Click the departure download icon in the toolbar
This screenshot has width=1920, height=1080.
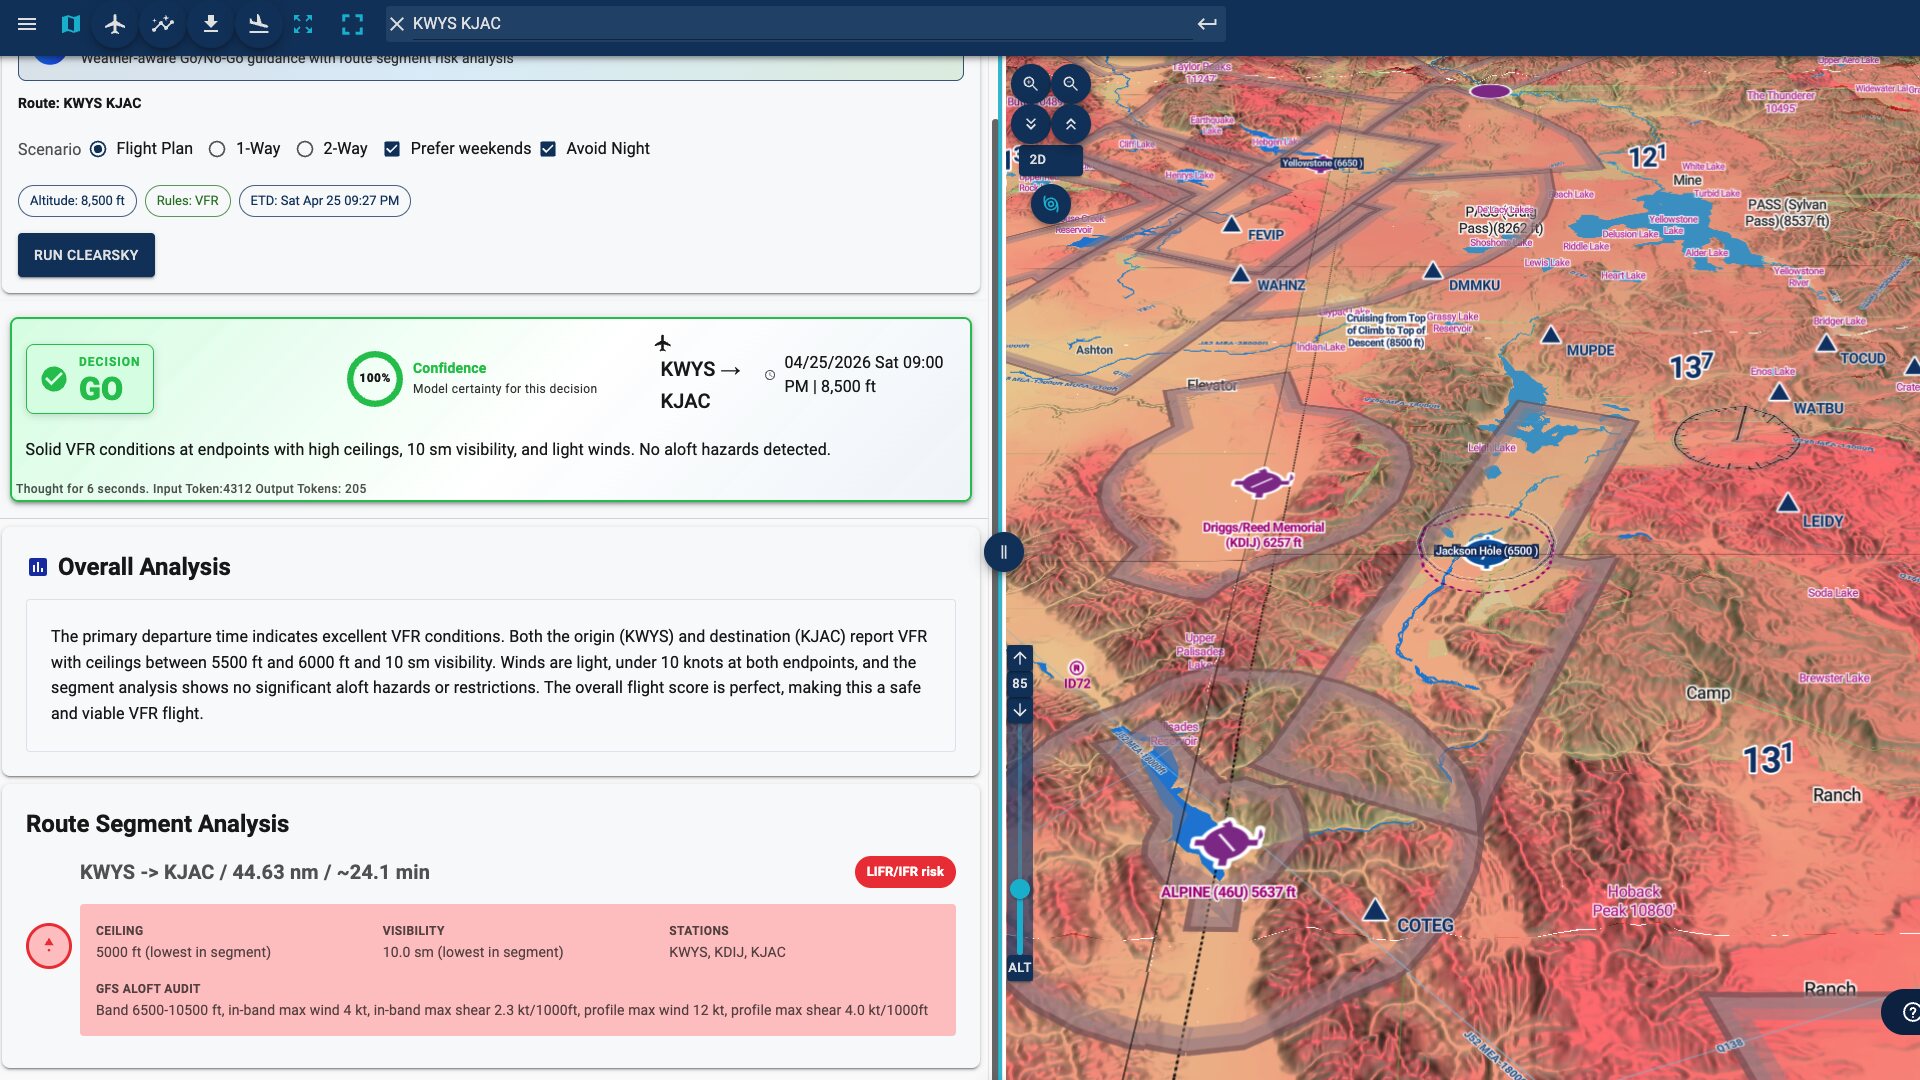pyautogui.click(x=210, y=24)
